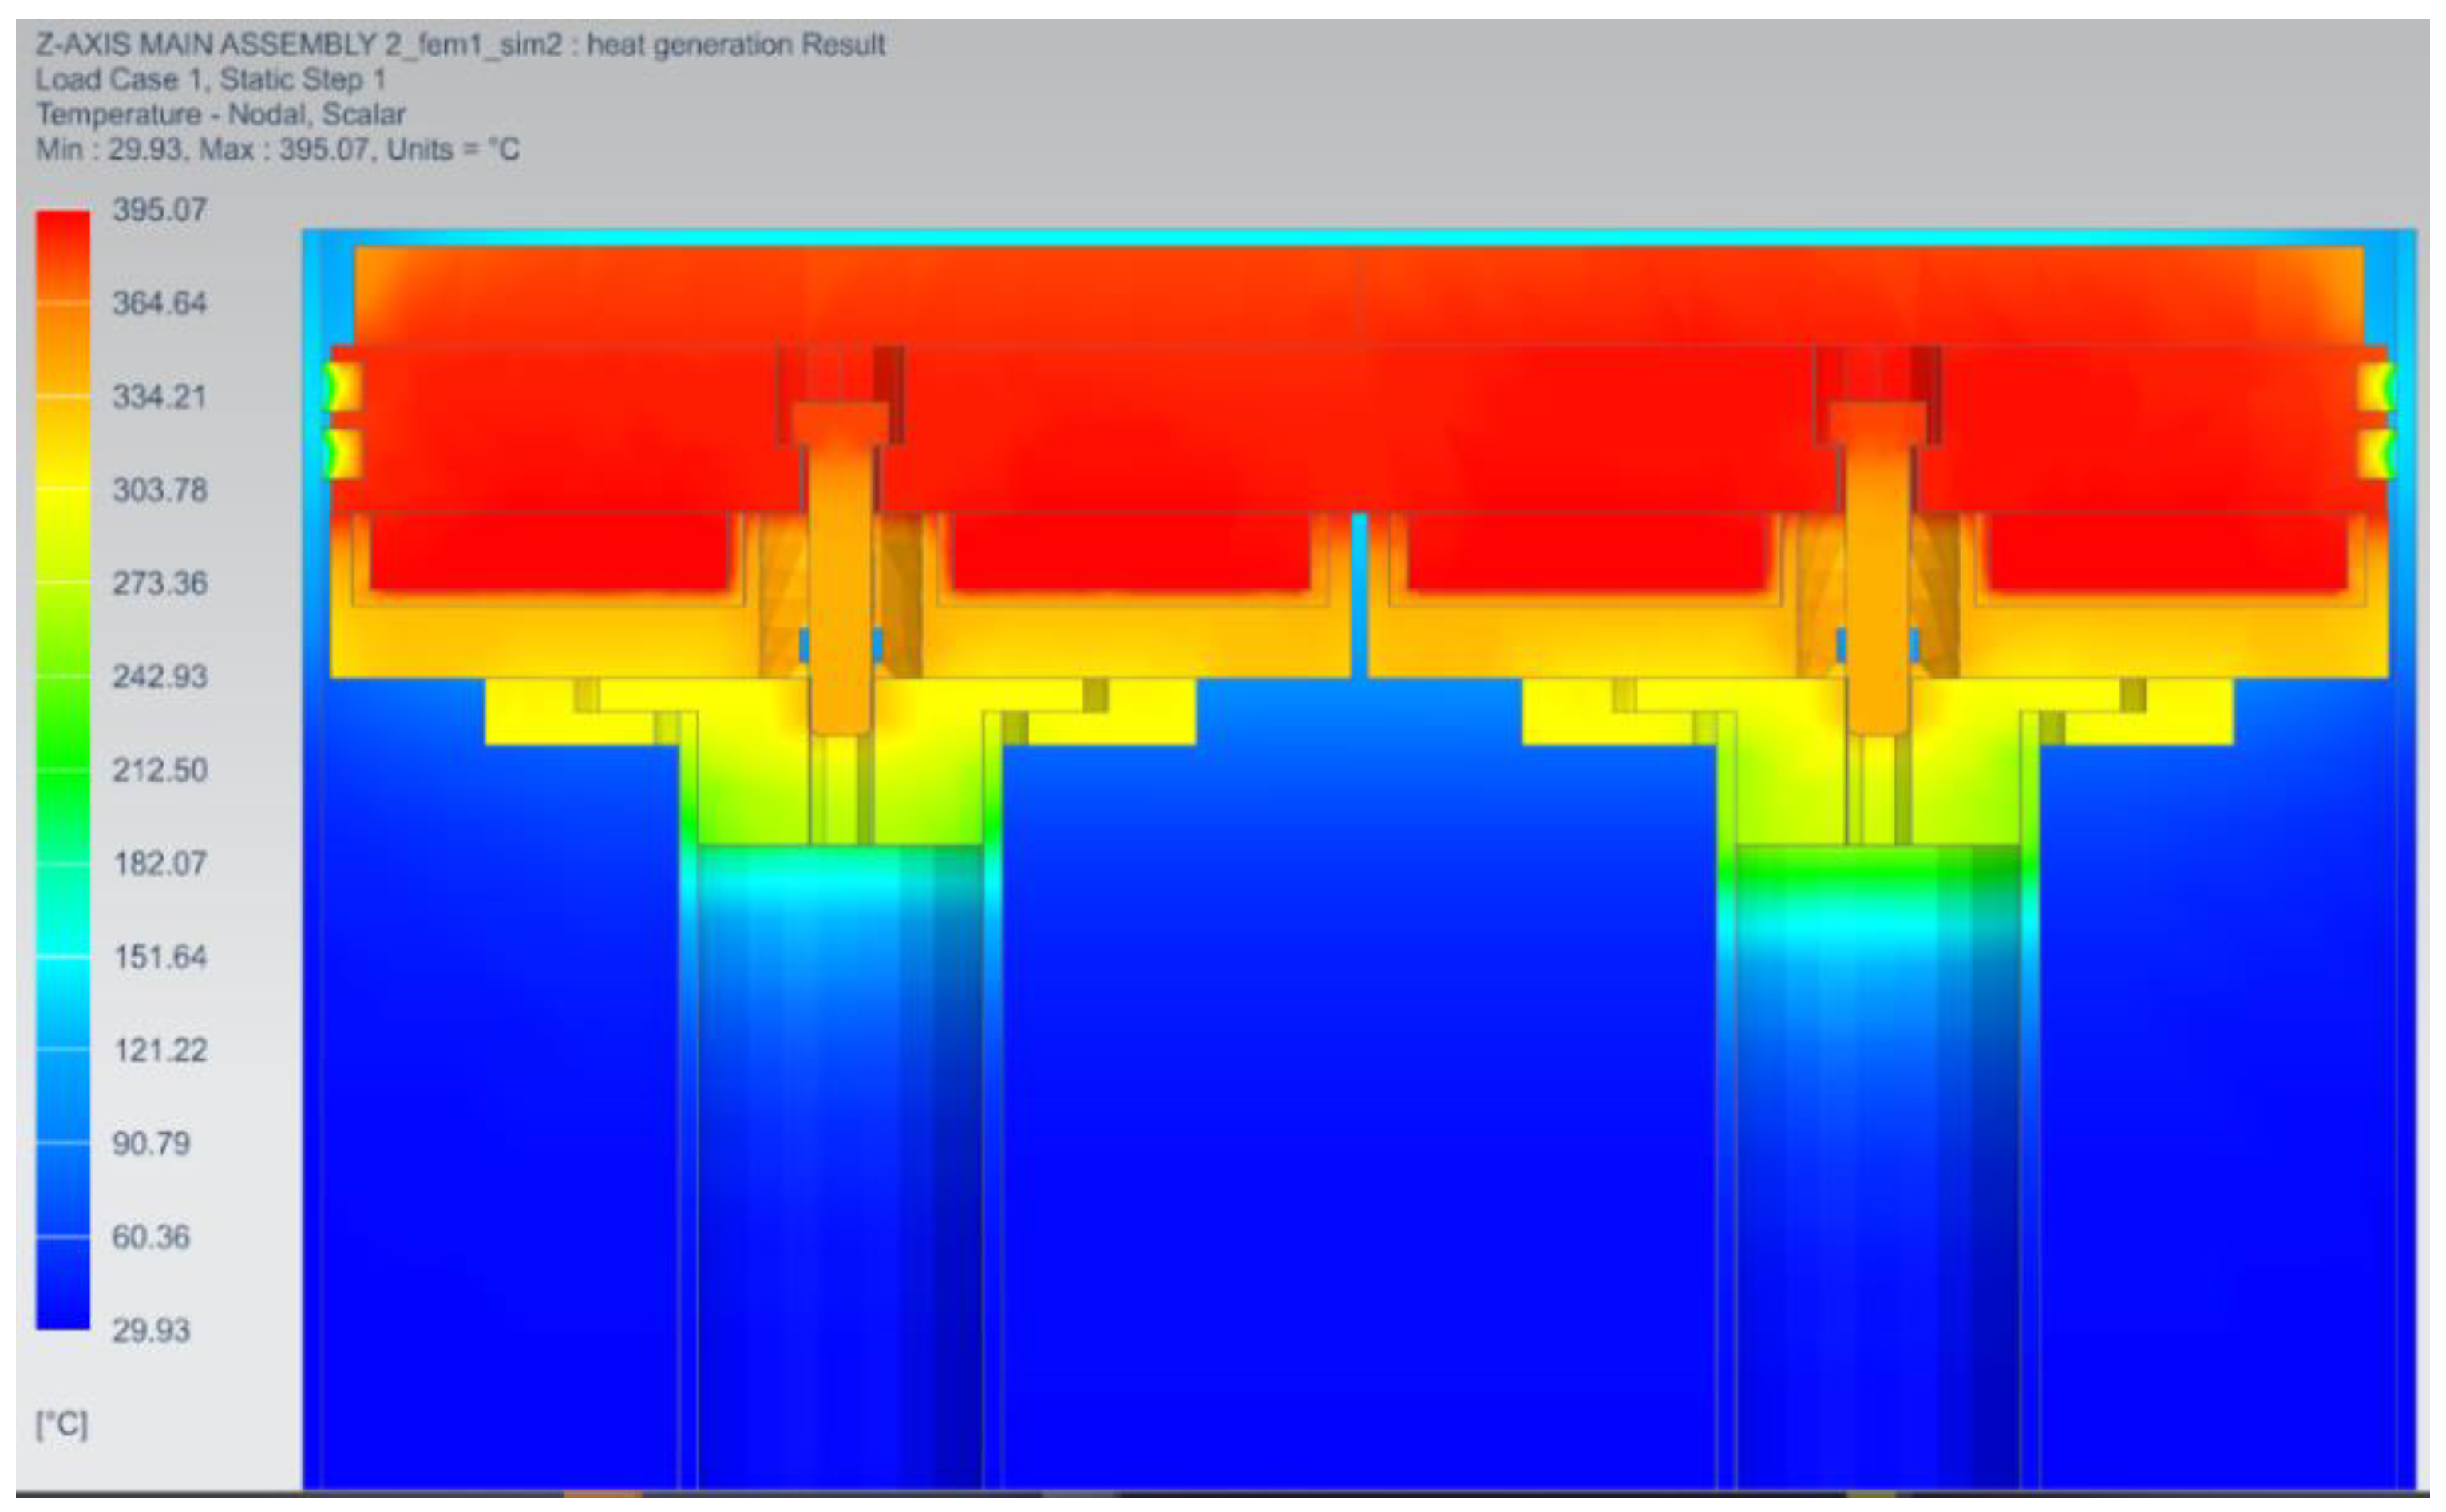Click the Temperature - Nodal, Scalar label
The image size is (2446, 1512).
click(x=220, y=114)
